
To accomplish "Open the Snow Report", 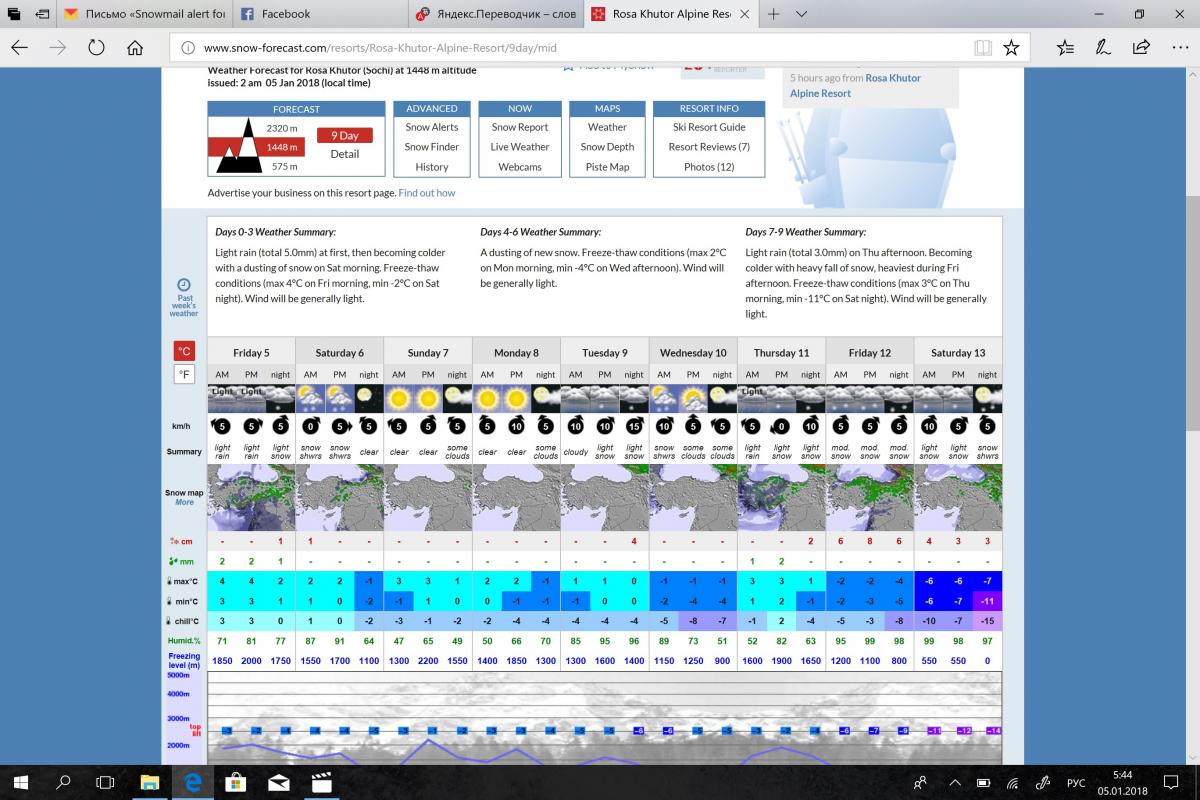I will pyautogui.click(x=520, y=127).
